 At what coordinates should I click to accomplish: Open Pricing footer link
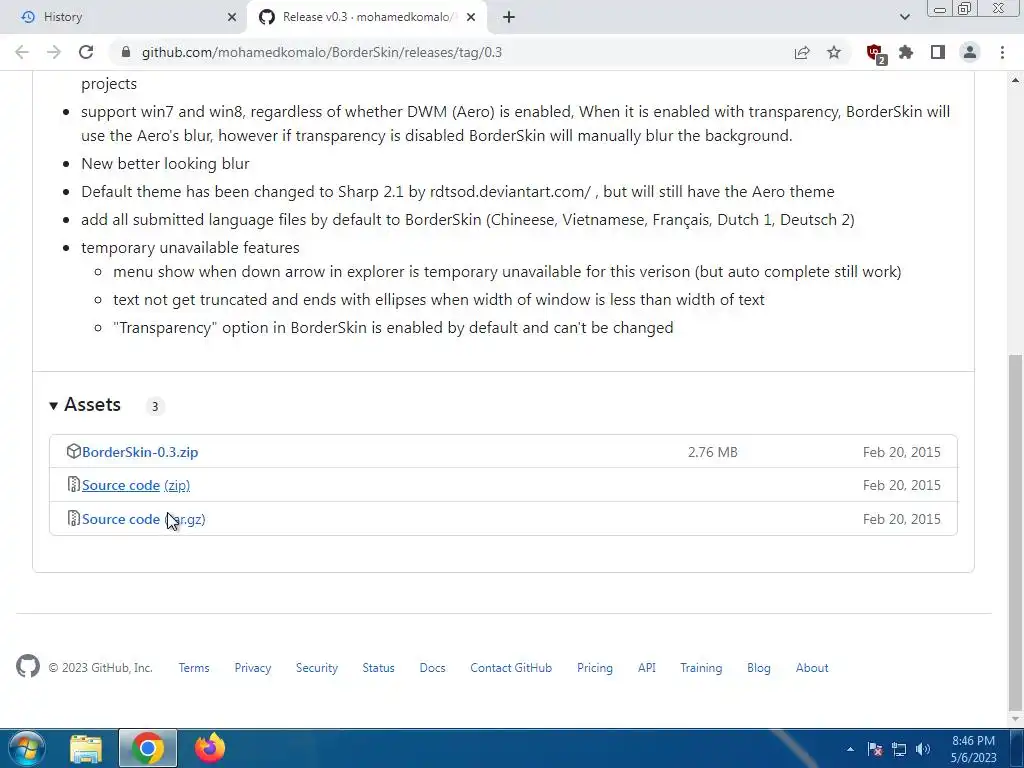coord(595,667)
